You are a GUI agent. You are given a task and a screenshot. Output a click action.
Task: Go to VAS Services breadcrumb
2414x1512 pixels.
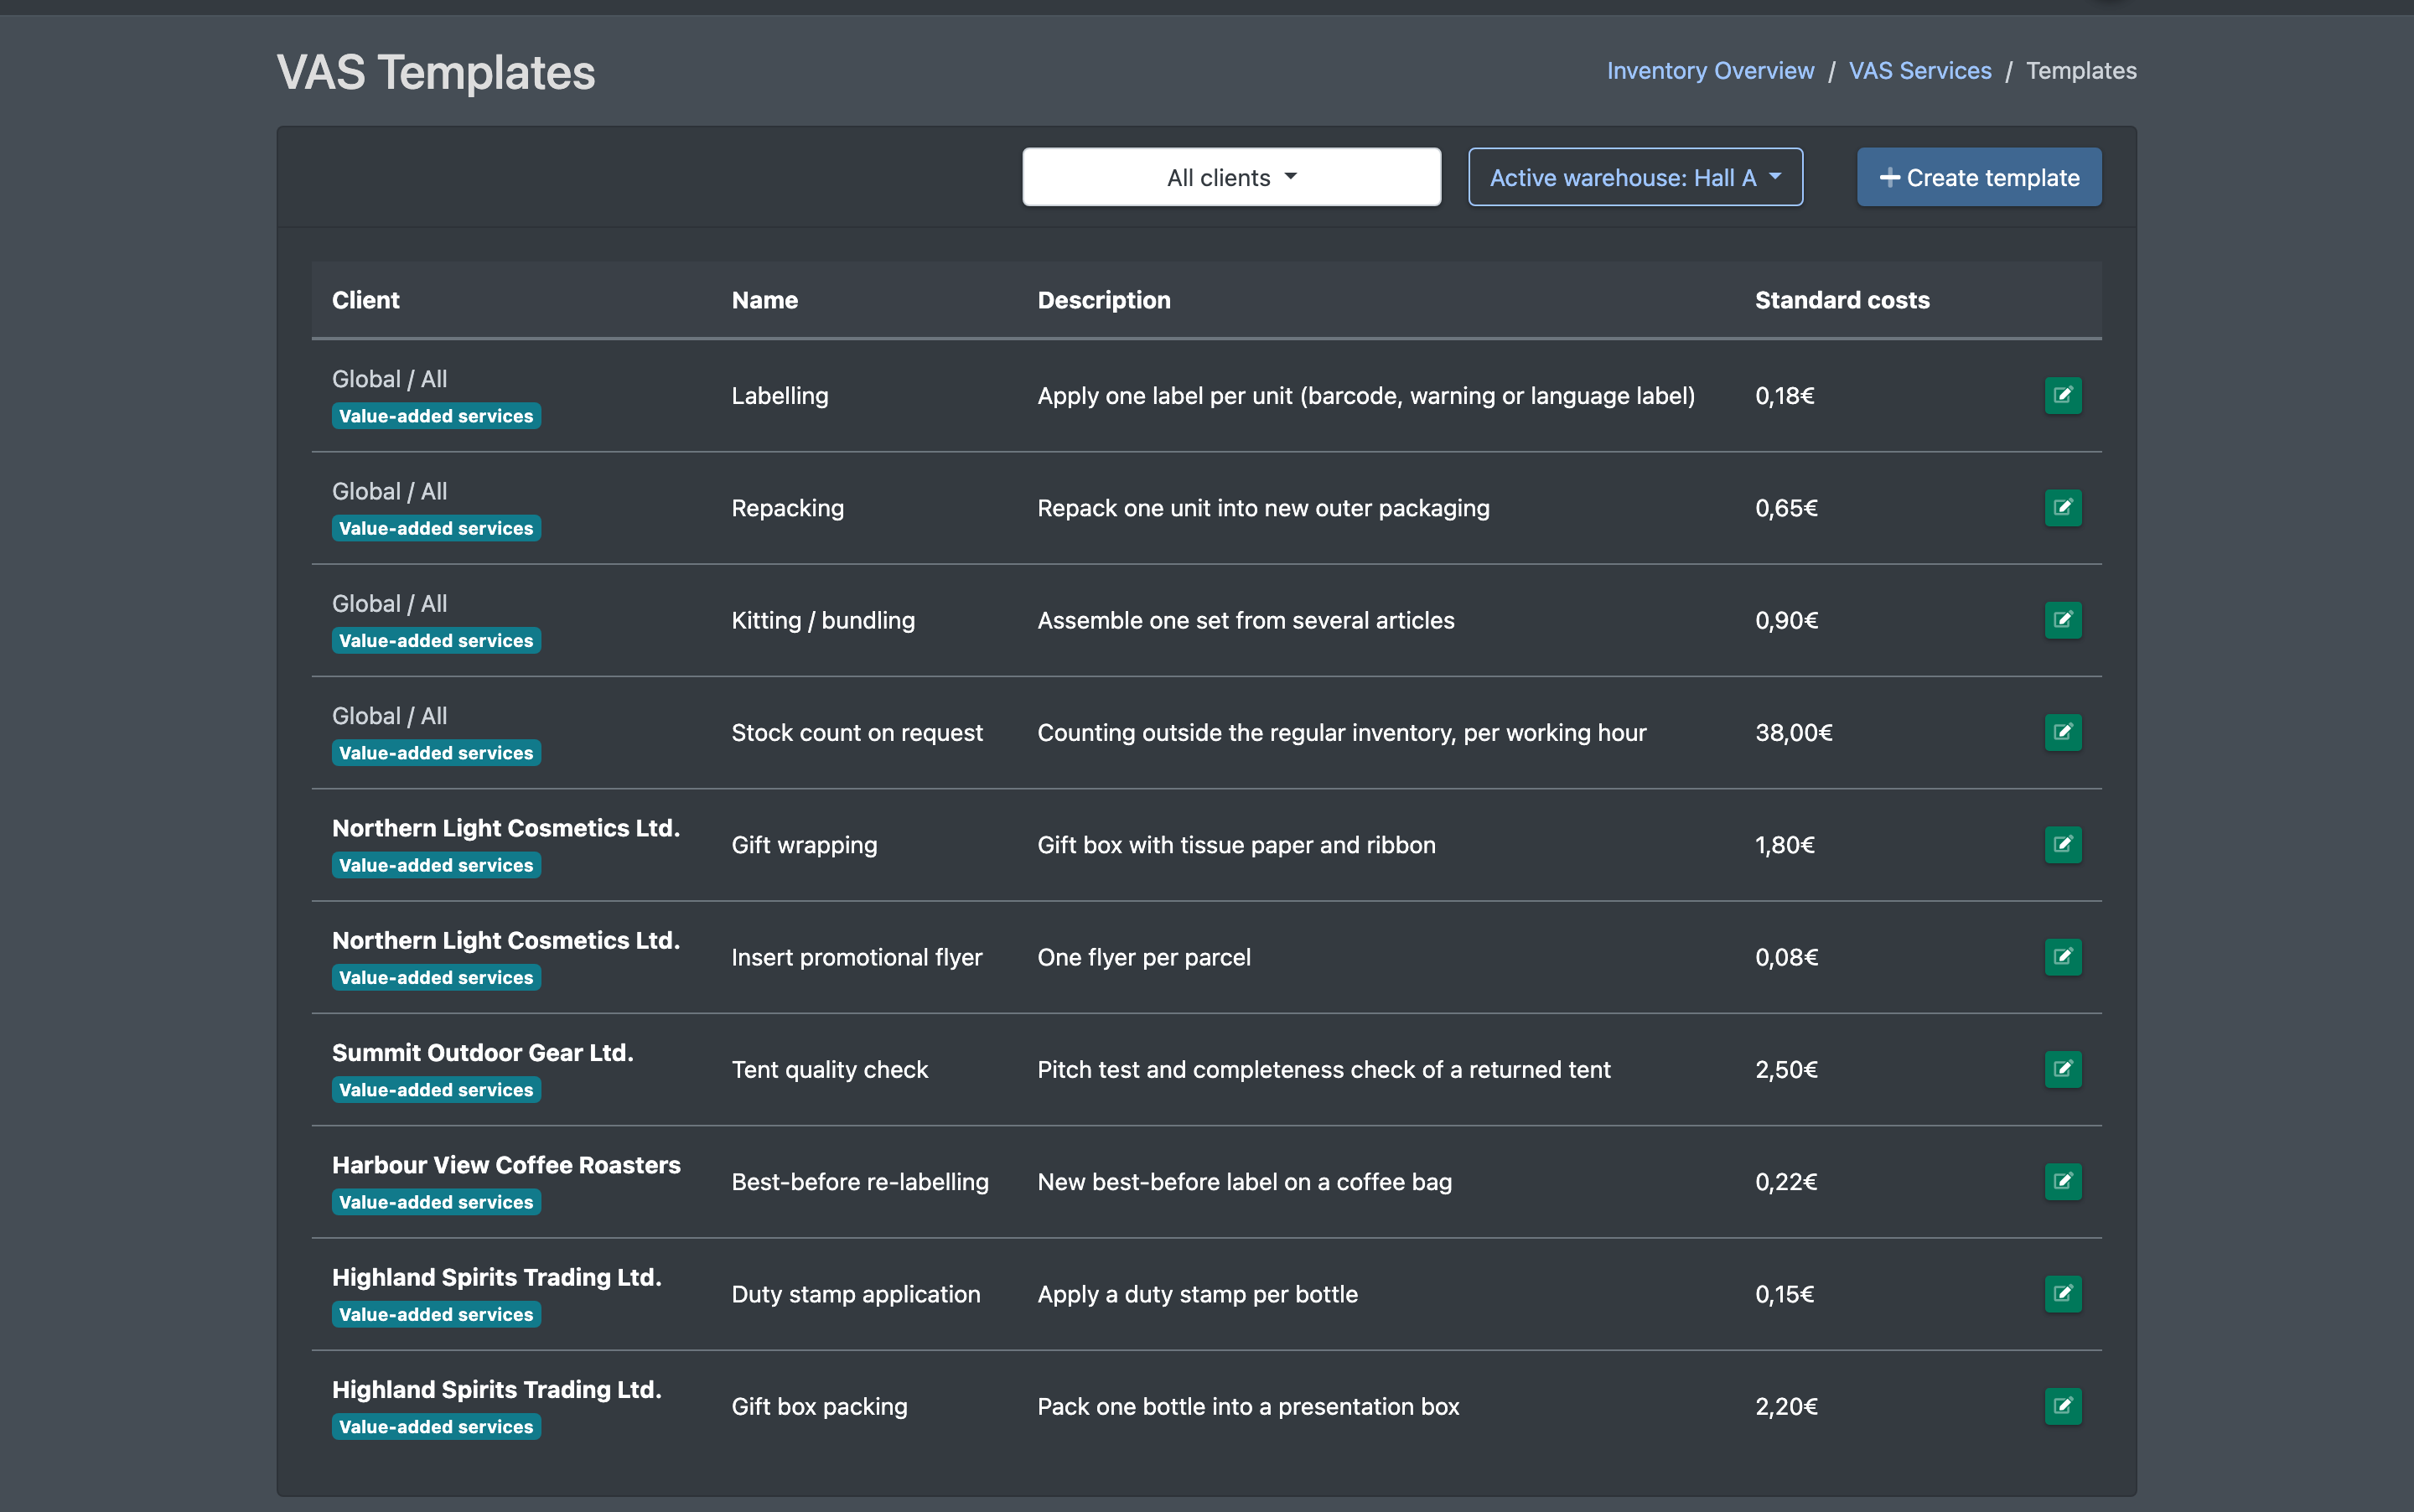[1919, 71]
